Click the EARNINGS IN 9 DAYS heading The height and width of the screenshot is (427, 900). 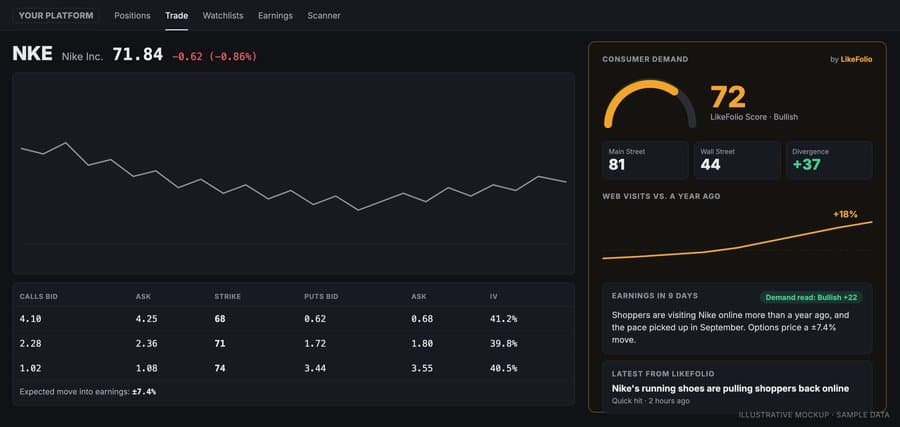[x=655, y=296]
